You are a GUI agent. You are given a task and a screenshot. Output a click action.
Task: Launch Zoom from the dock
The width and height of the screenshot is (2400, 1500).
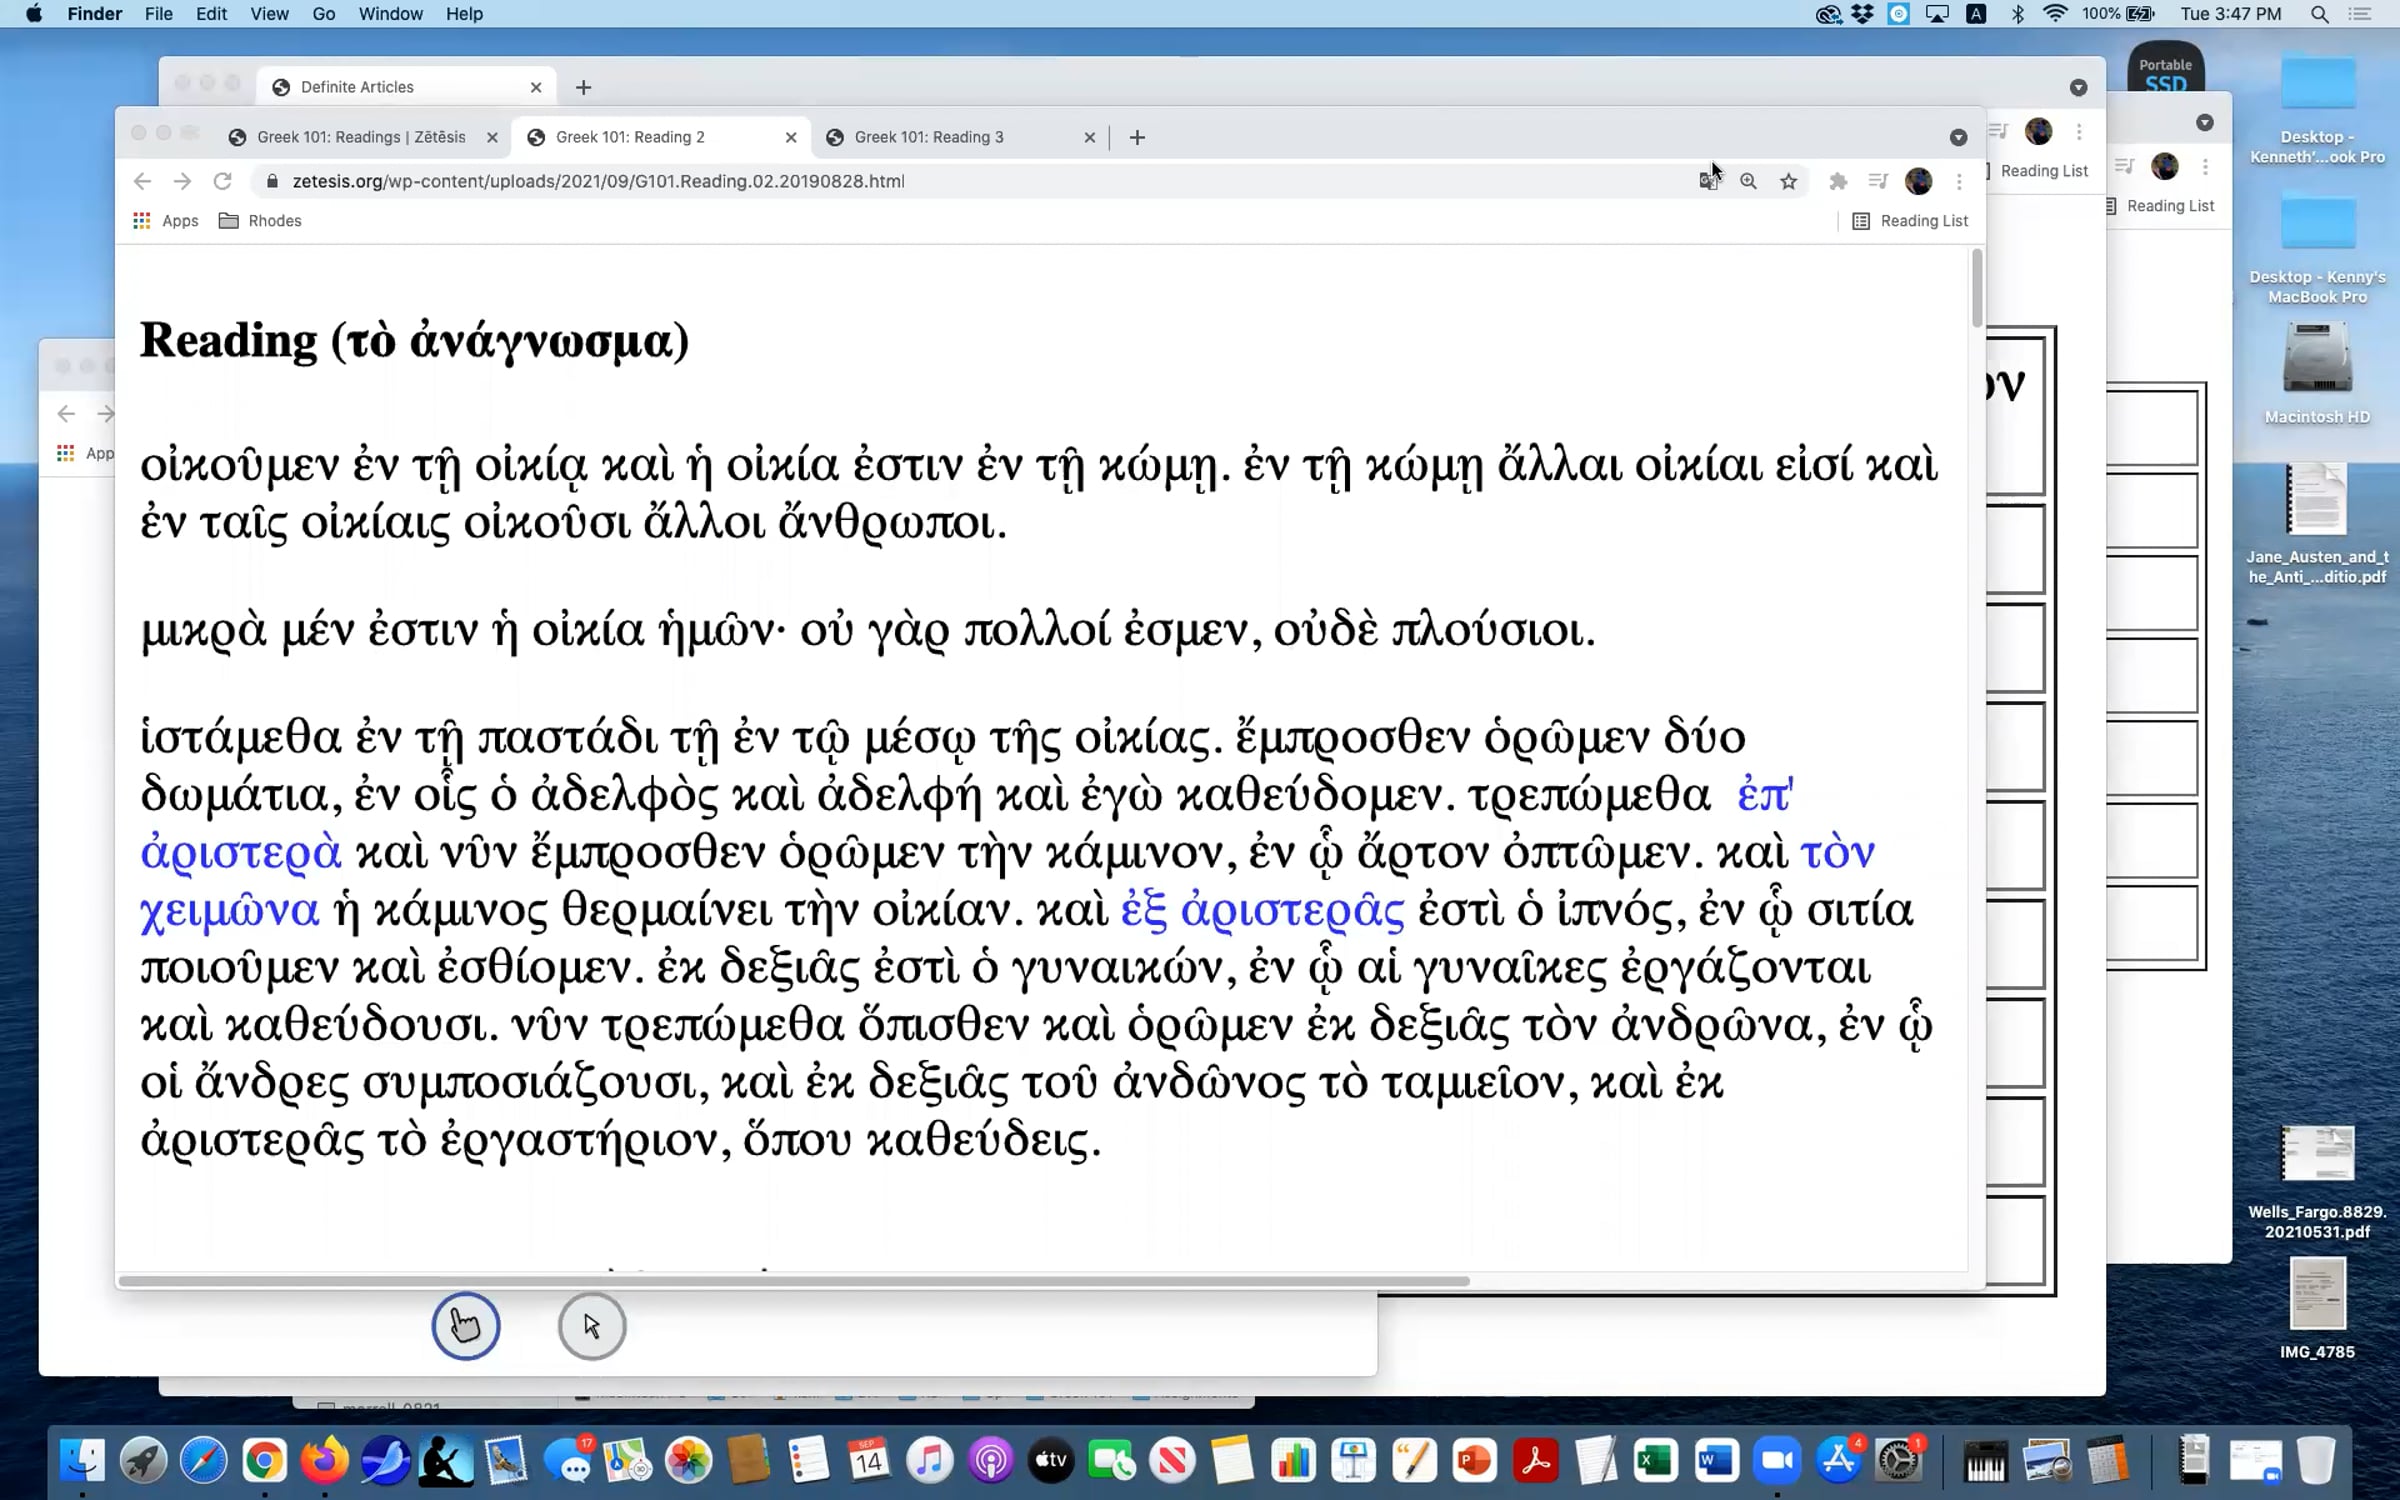(x=1777, y=1461)
